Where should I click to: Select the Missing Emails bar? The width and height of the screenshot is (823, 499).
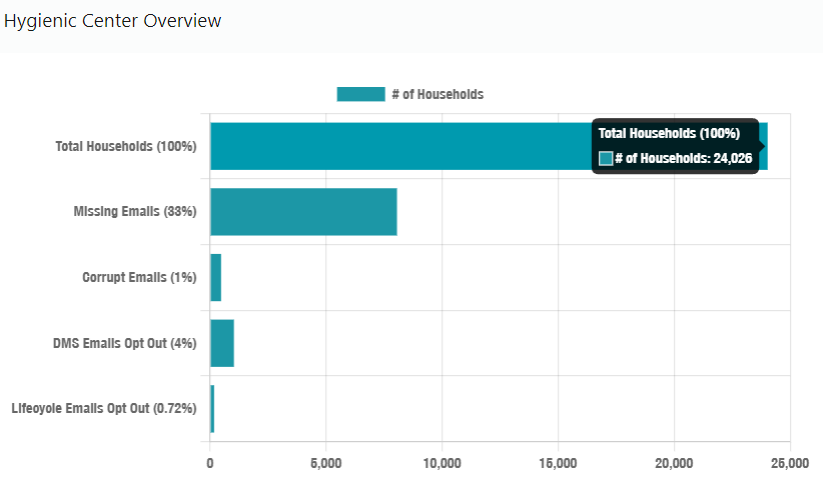point(303,212)
